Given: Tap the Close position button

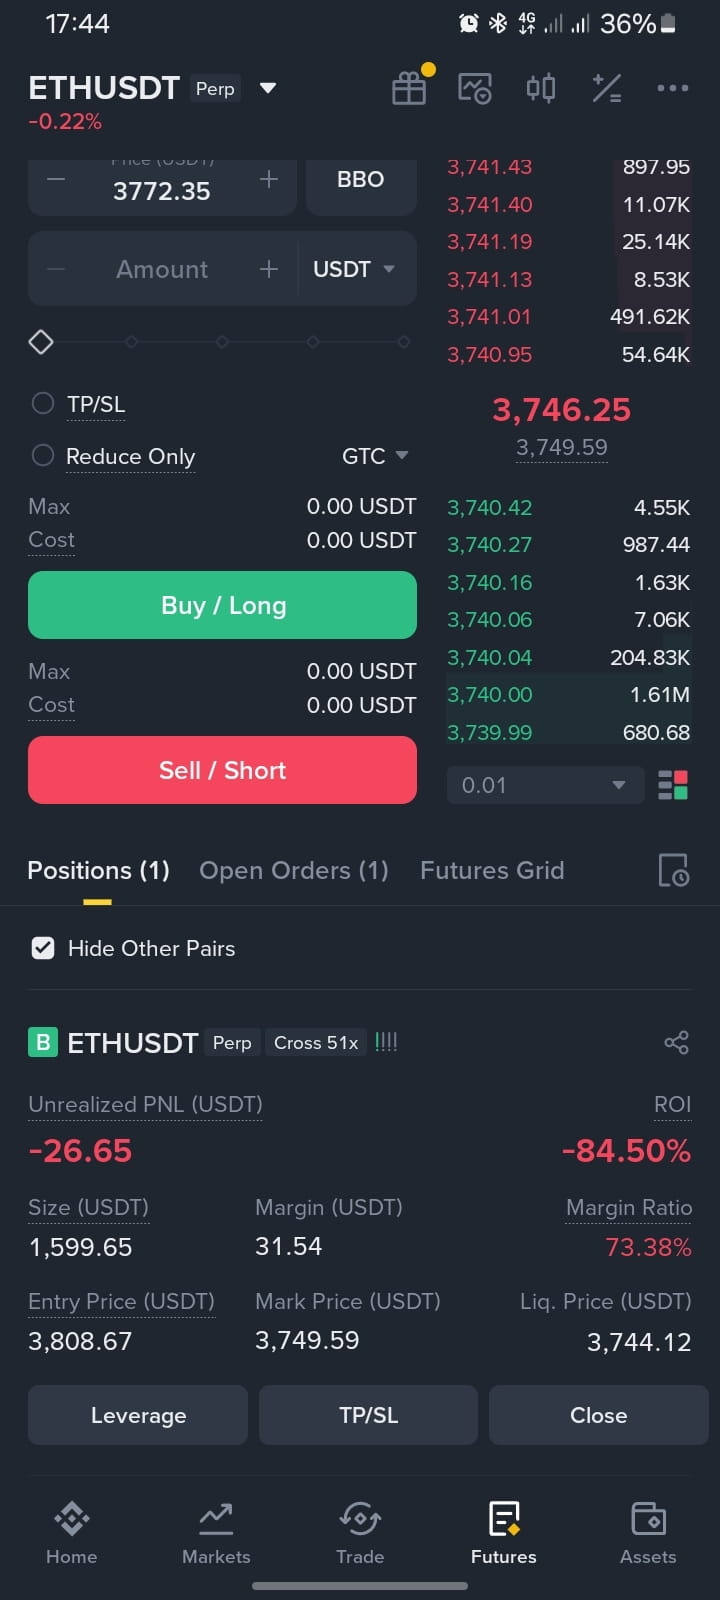Looking at the screenshot, I should pos(598,1415).
